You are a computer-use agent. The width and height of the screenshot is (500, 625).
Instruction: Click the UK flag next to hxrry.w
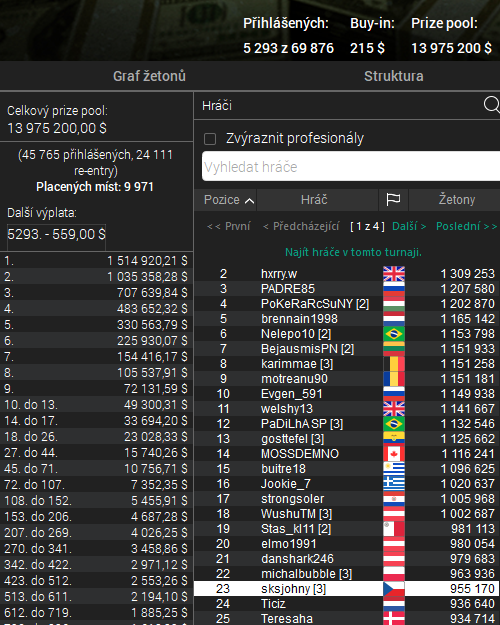[x=394, y=274]
